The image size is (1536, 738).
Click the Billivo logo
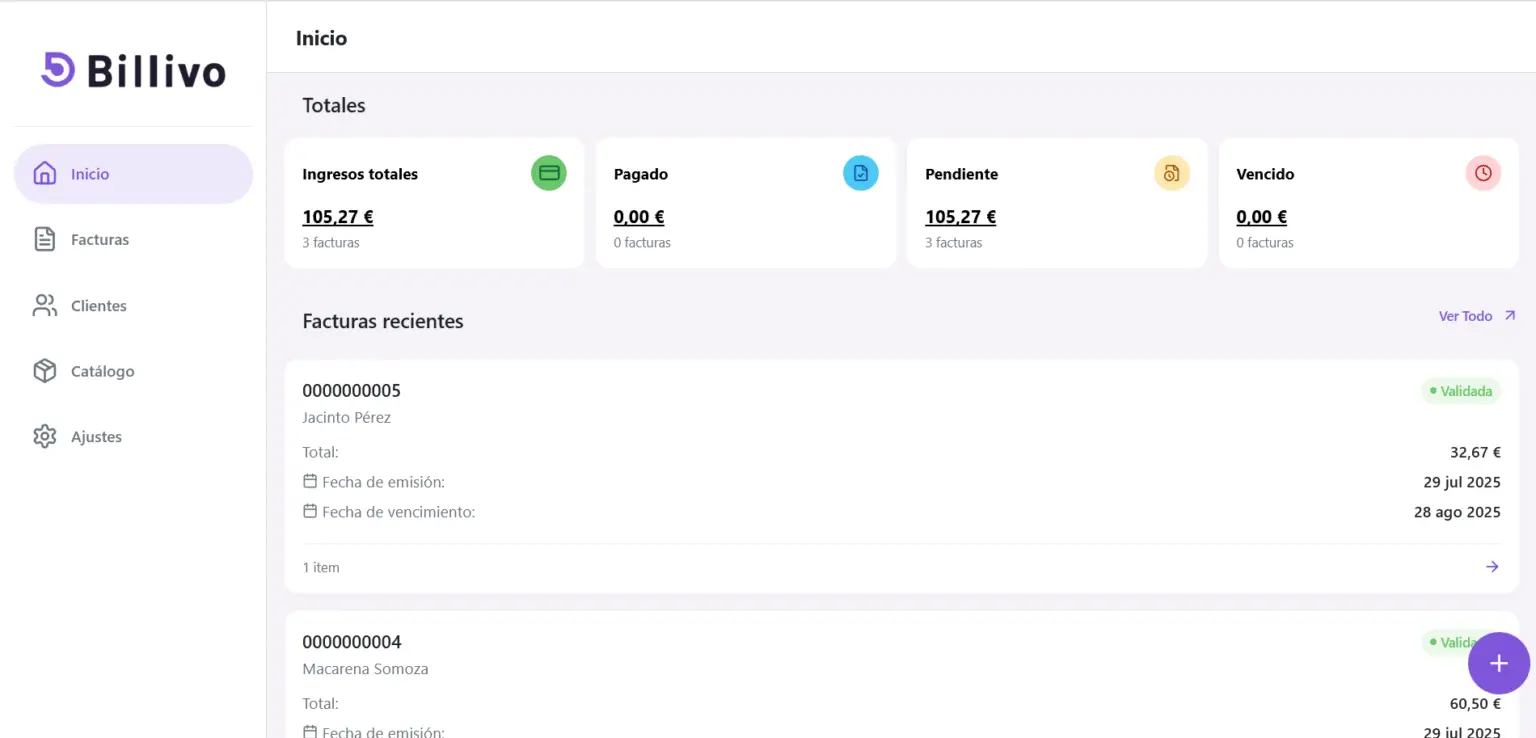[133, 71]
